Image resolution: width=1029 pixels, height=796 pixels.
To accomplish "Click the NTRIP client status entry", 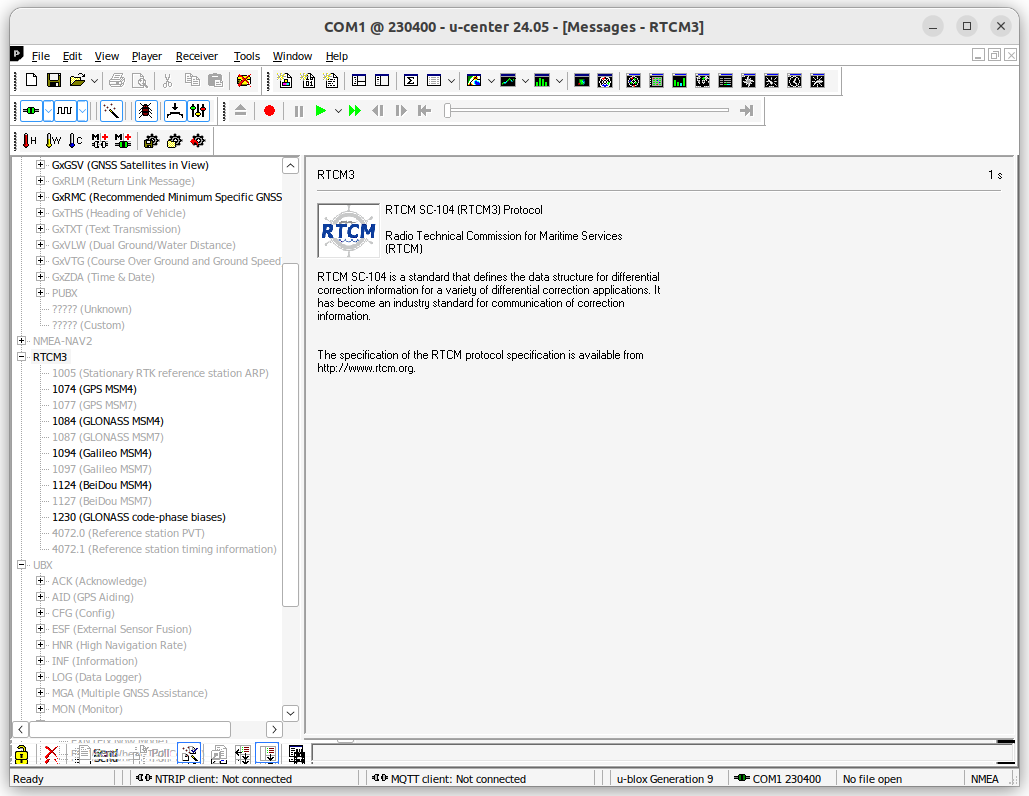I will [x=214, y=779].
